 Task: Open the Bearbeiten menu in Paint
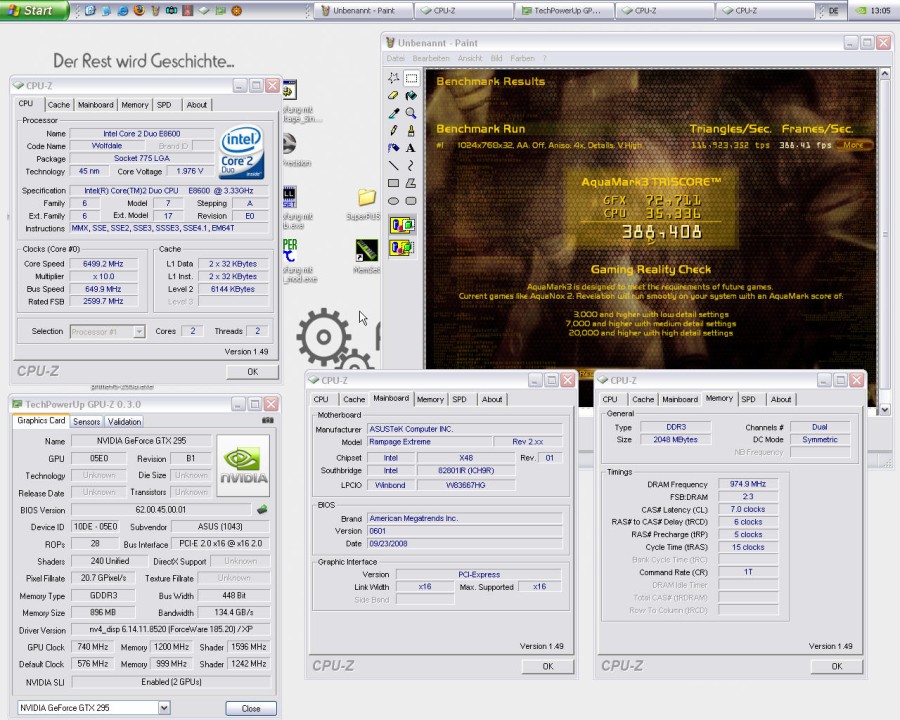[430, 58]
